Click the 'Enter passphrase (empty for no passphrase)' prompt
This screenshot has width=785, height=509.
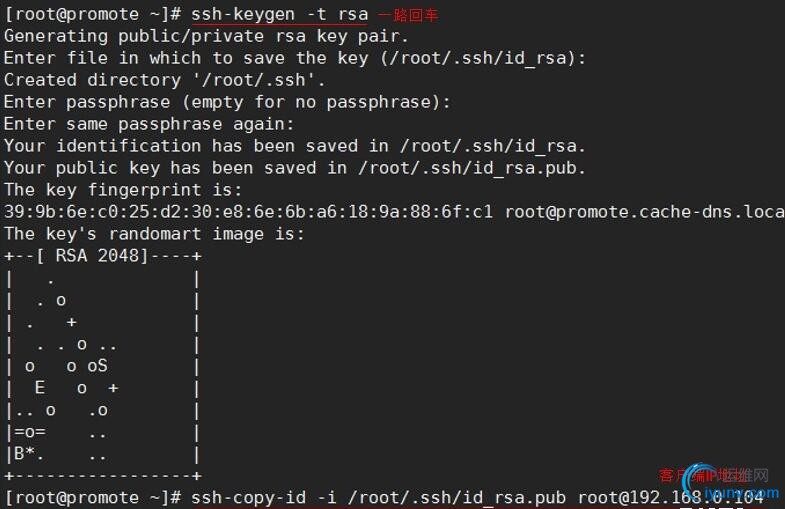coord(227,102)
